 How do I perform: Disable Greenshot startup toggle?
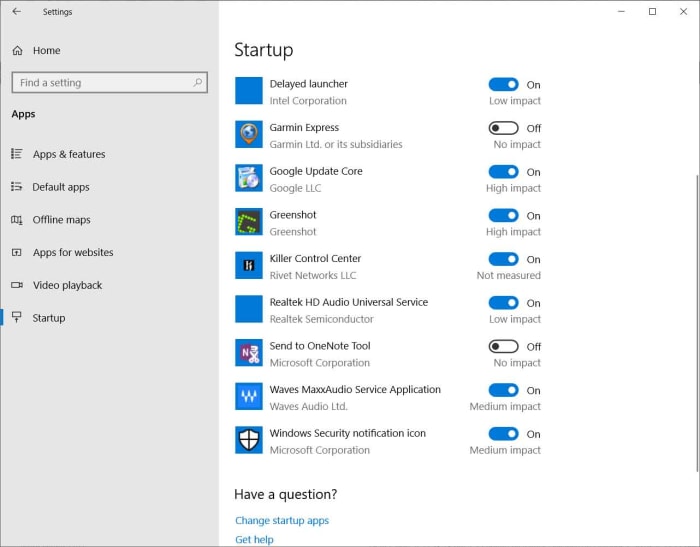point(503,215)
